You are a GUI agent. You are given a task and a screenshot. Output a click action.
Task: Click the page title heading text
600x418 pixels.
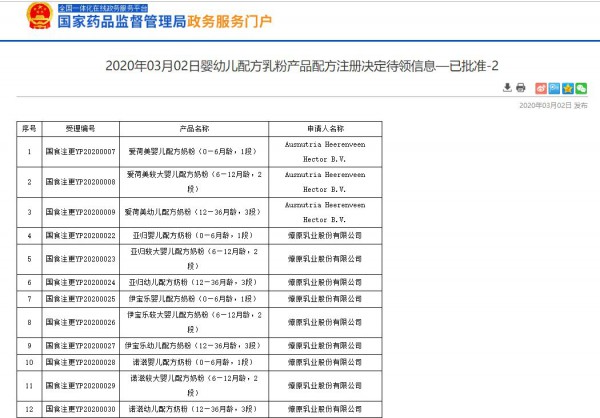coord(301,65)
